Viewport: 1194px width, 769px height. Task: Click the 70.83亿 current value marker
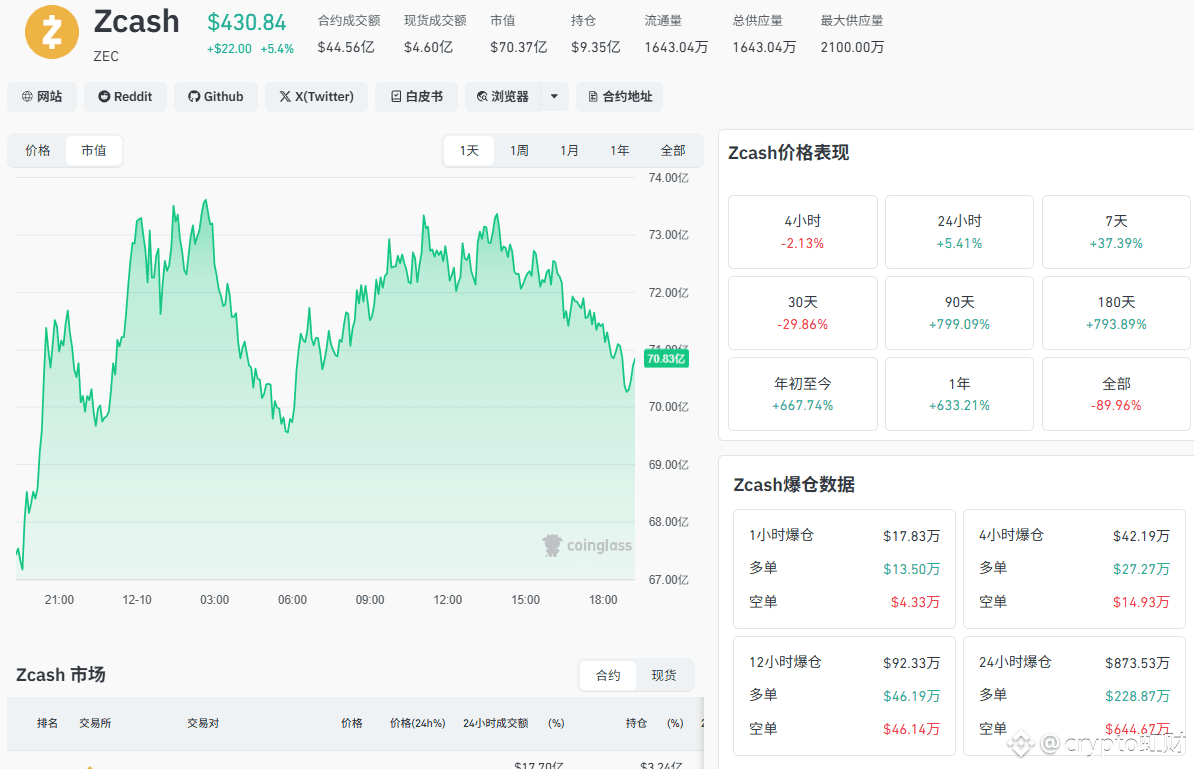tap(666, 359)
